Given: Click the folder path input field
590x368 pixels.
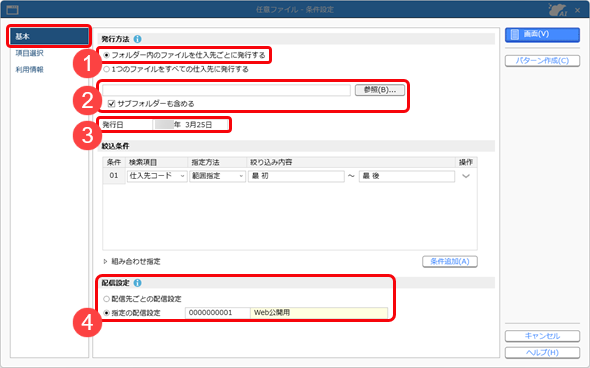Looking at the screenshot, I should [x=227, y=90].
